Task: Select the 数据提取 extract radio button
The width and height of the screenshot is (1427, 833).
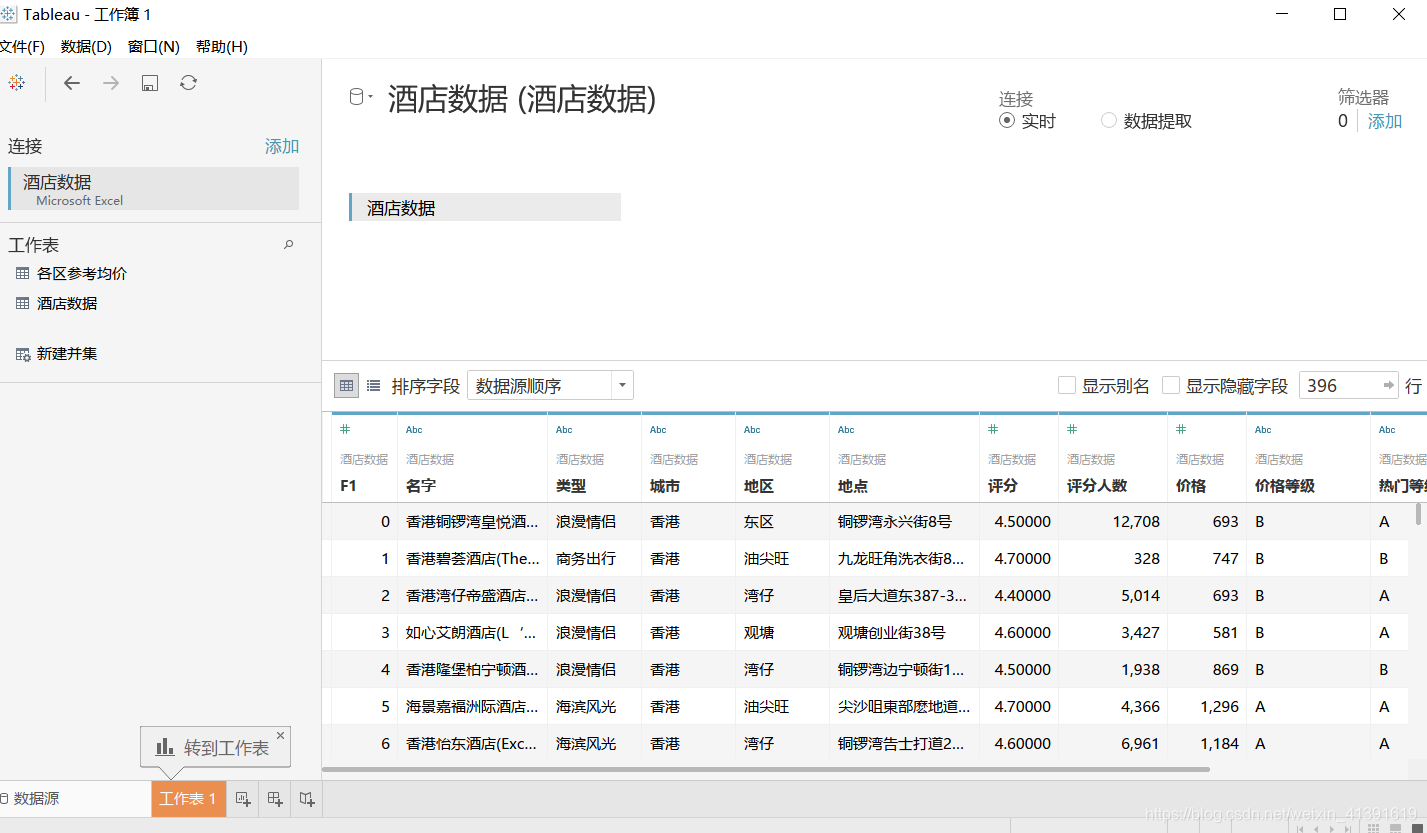Action: pos(1108,121)
